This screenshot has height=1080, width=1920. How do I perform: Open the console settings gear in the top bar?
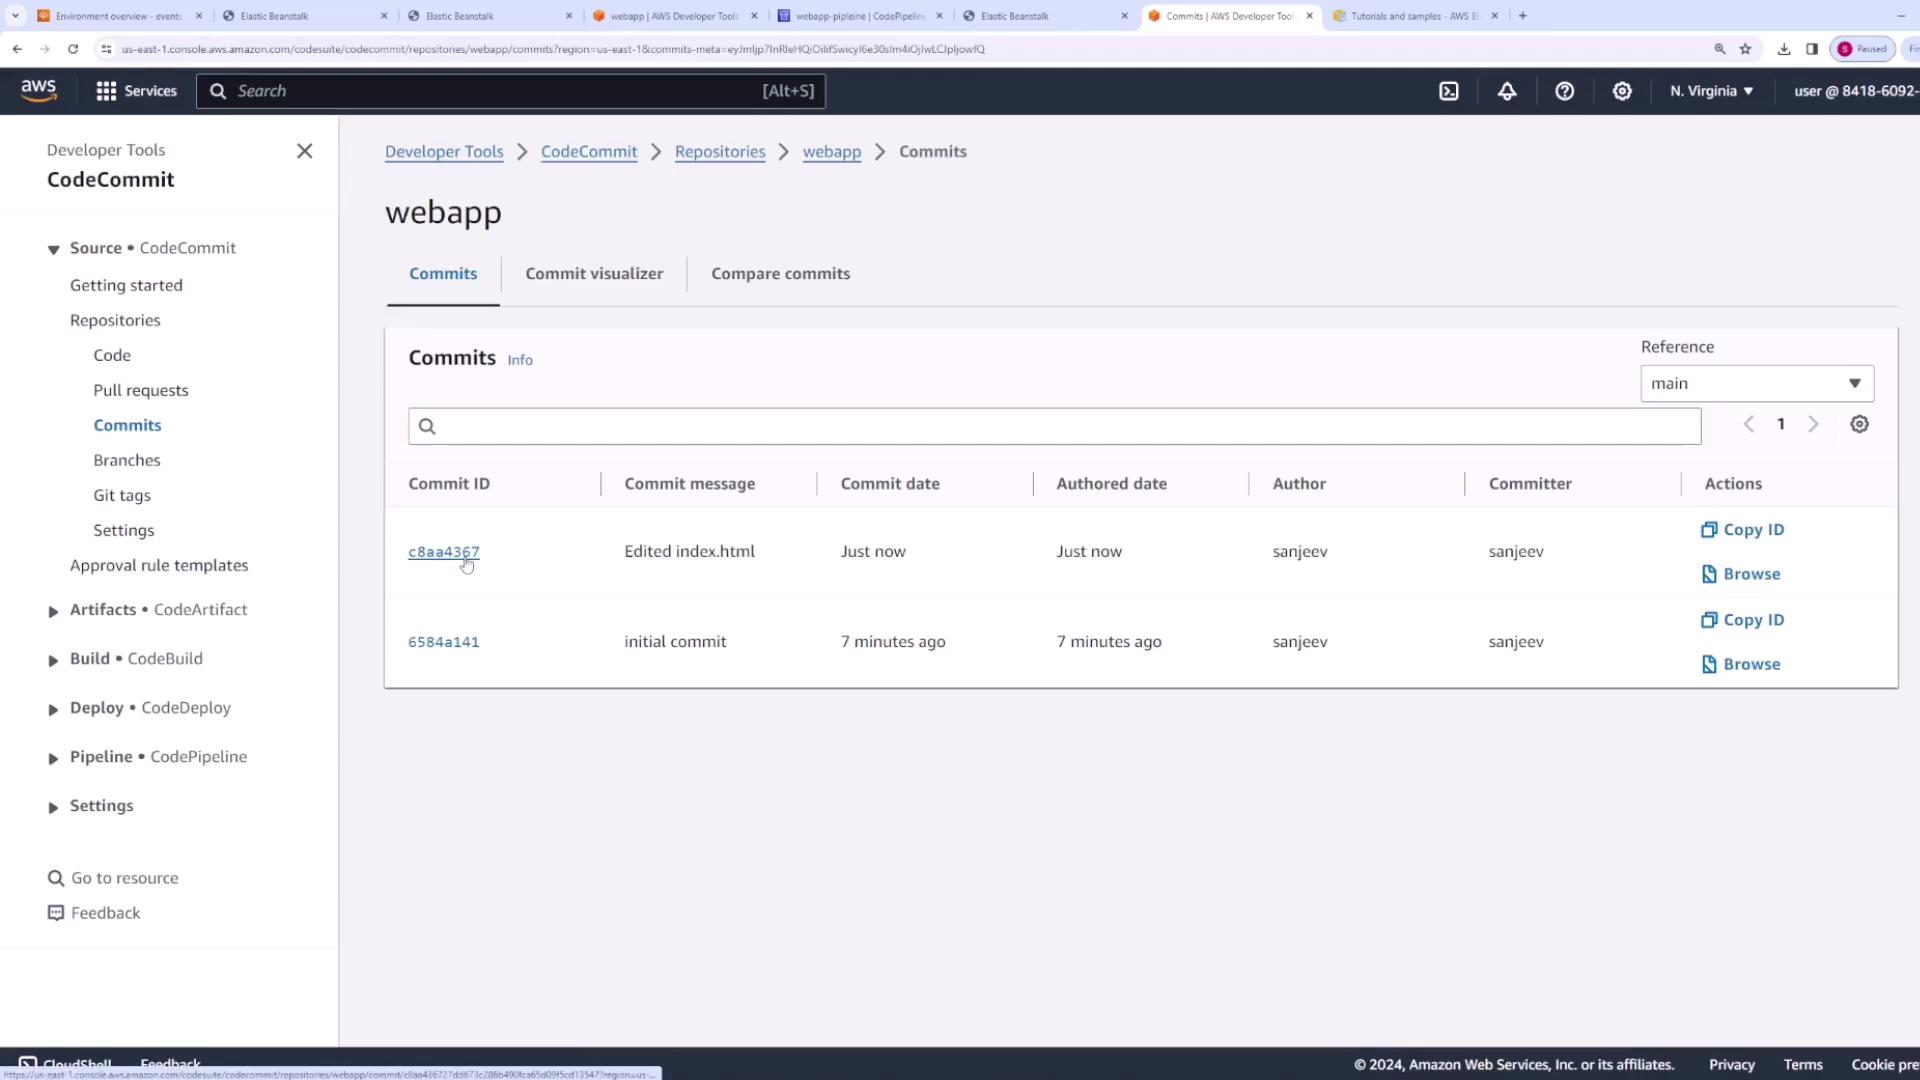[x=1622, y=91]
